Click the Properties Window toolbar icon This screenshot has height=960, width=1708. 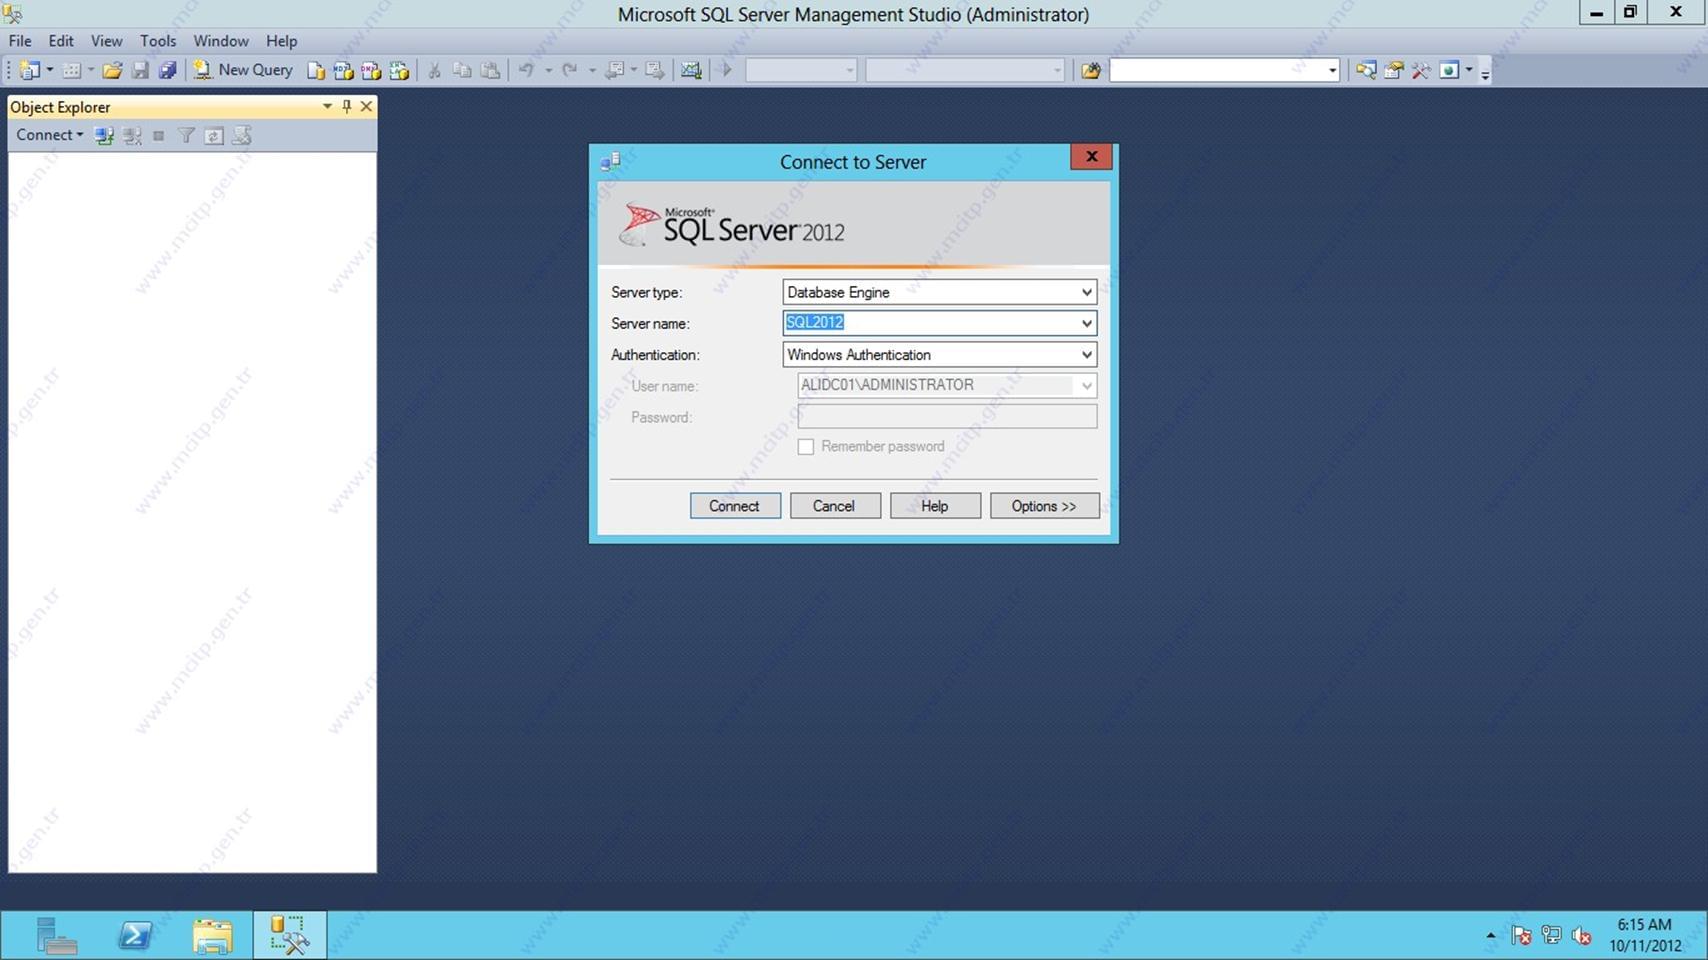click(1393, 70)
